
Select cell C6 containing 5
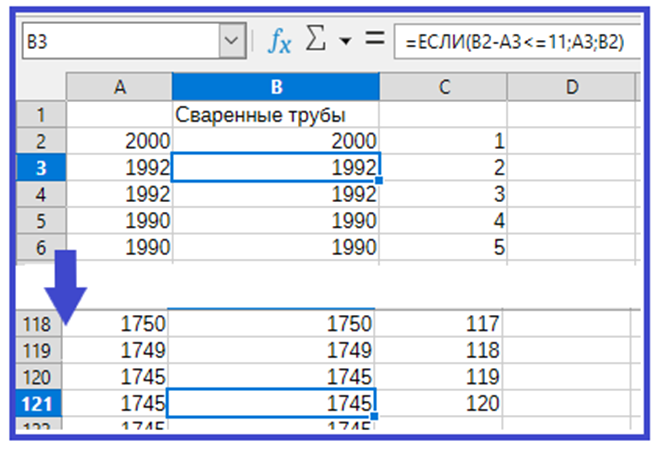[x=444, y=245]
